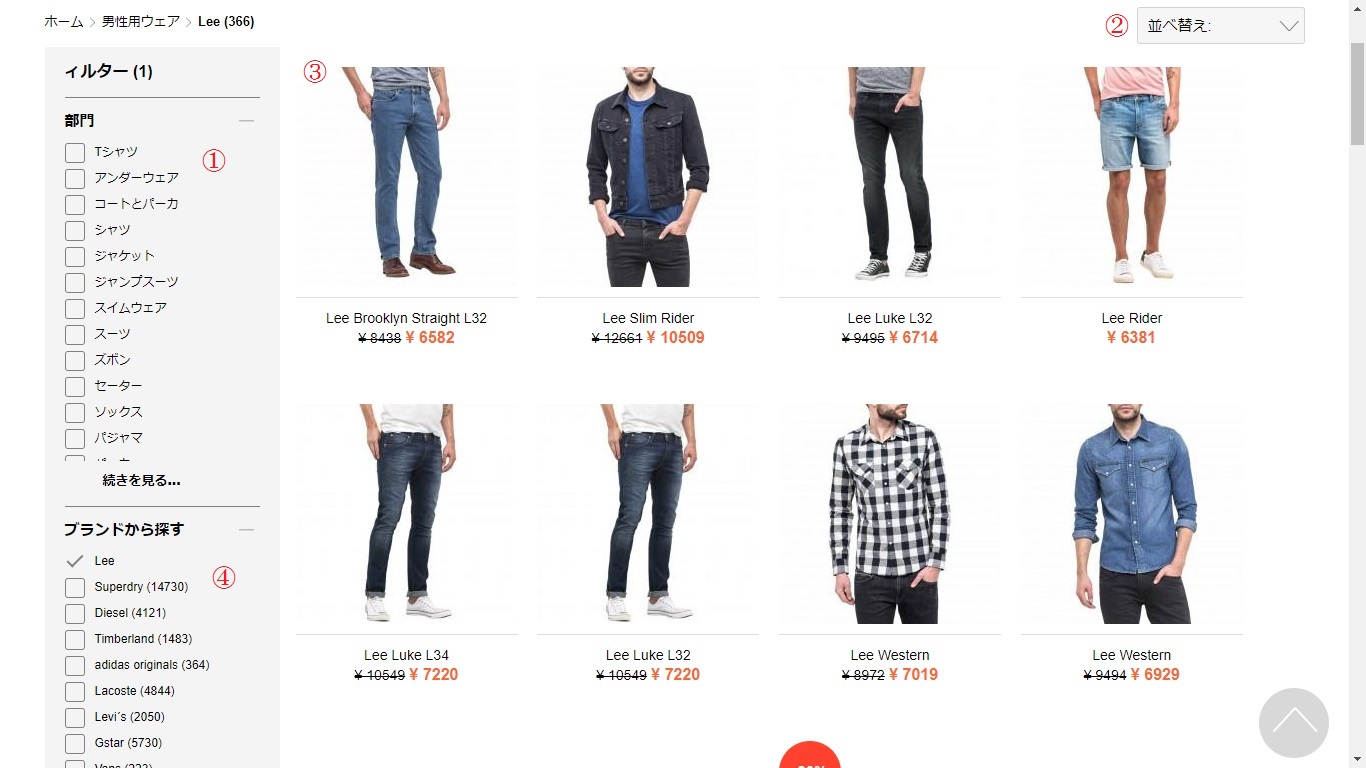View the Lee Rider denim shorts image
Screen dimensions: 1366x768
click(x=1132, y=177)
